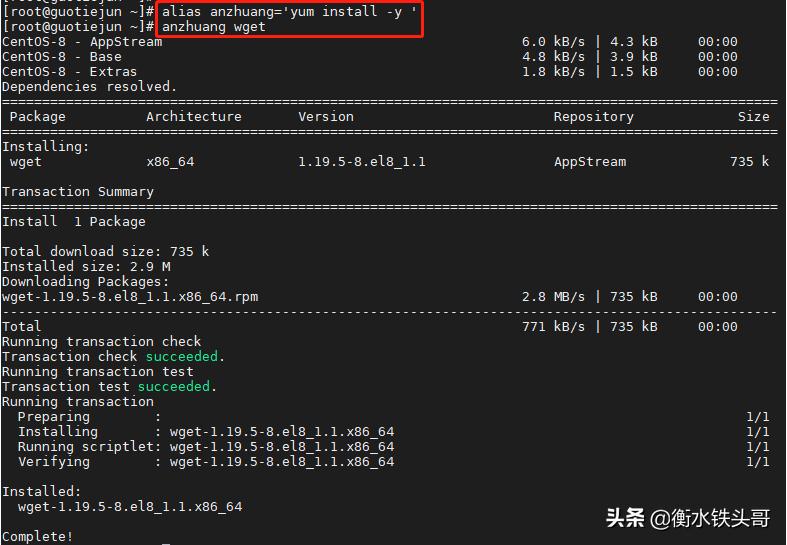
Task: Click the '735 k' size in table row
Action: [x=749, y=162]
